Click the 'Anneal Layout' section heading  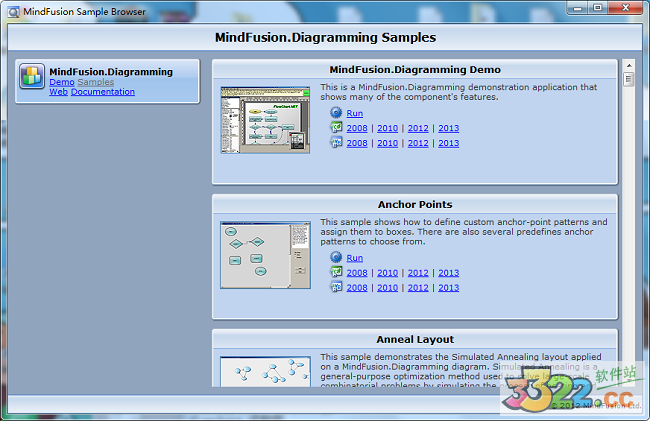coord(415,339)
